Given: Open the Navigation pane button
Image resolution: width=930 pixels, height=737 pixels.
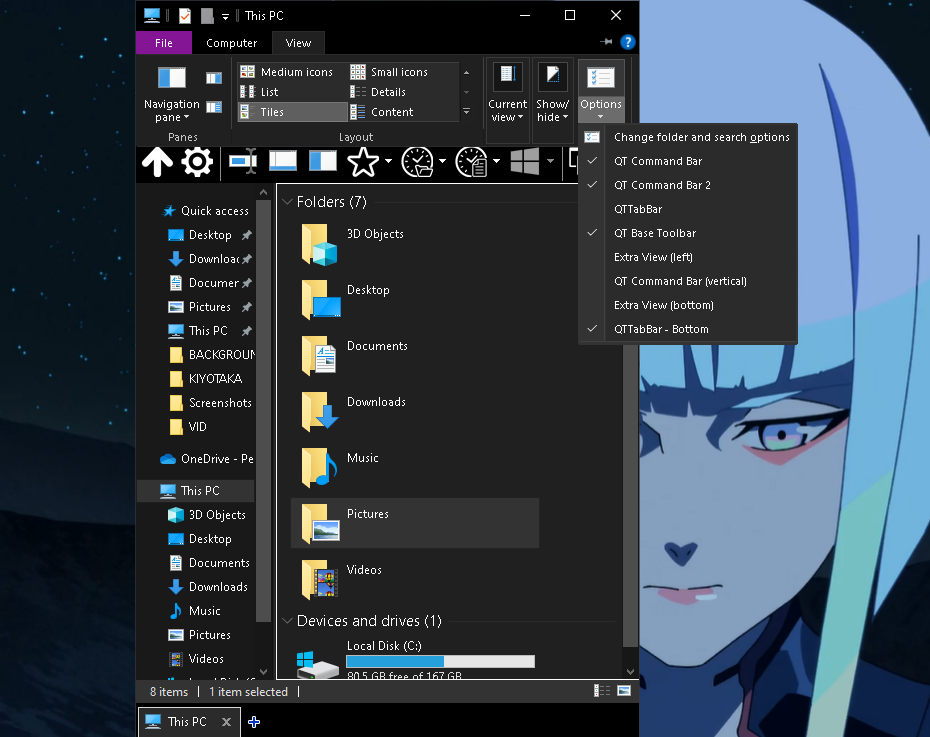Looking at the screenshot, I should [x=171, y=94].
